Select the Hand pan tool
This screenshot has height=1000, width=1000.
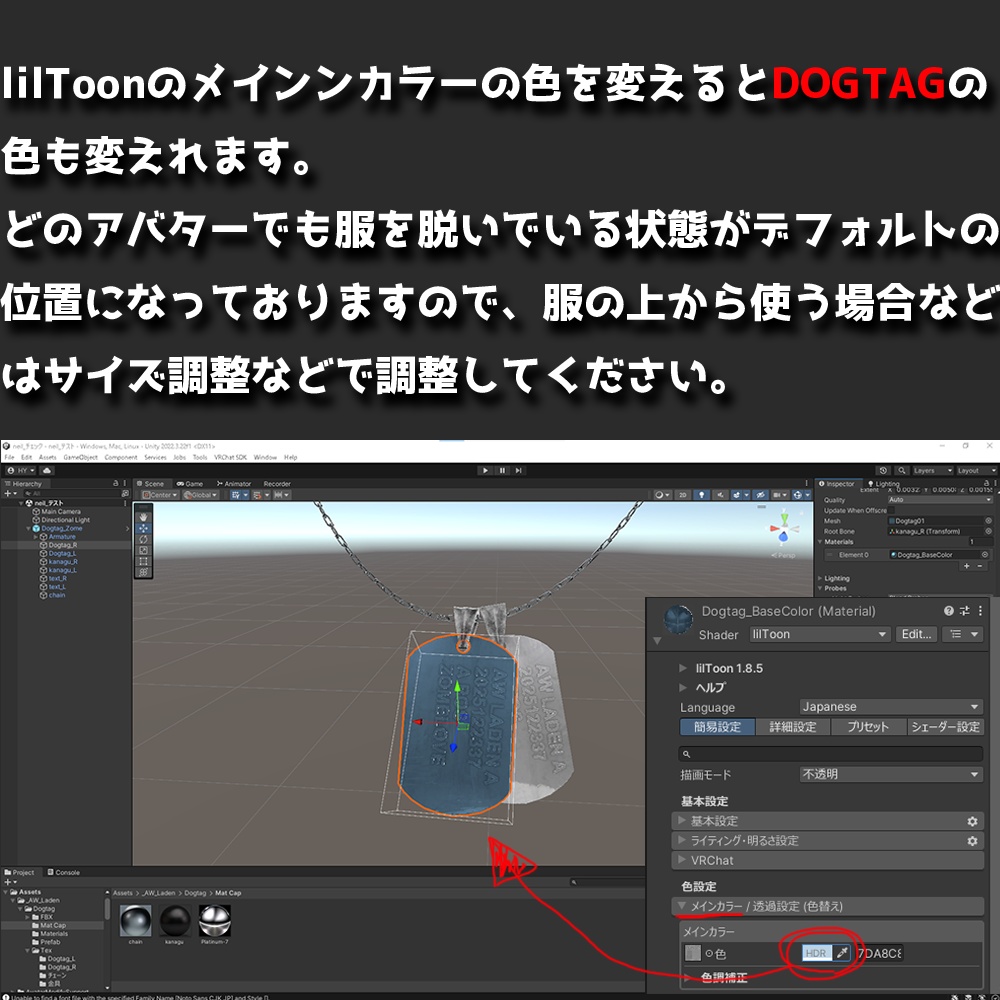[144, 516]
